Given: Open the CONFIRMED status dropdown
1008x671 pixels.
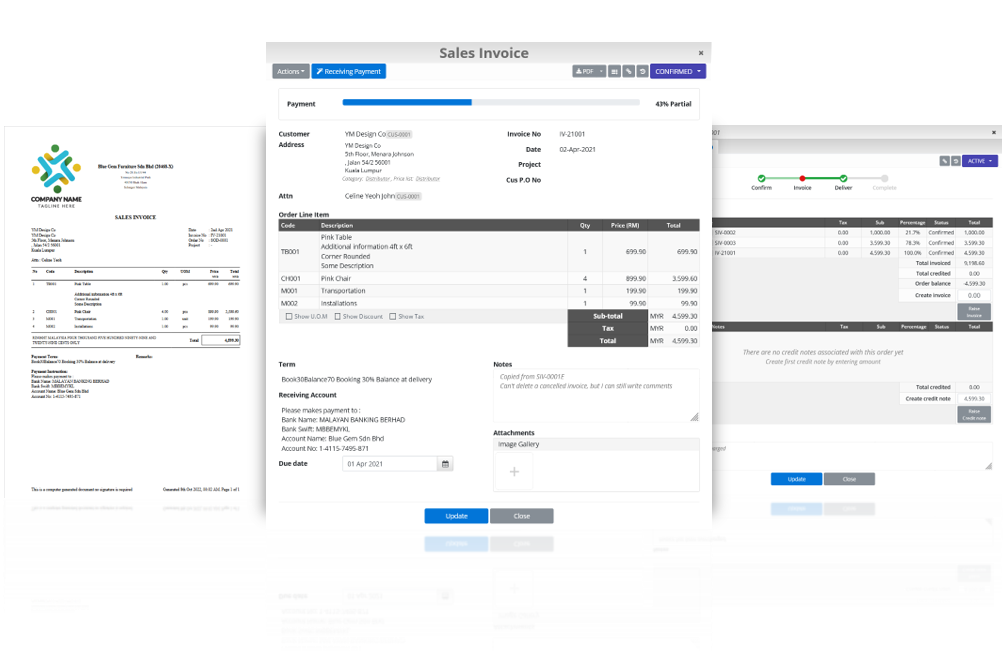Looking at the screenshot, I should tap(678, 71).
